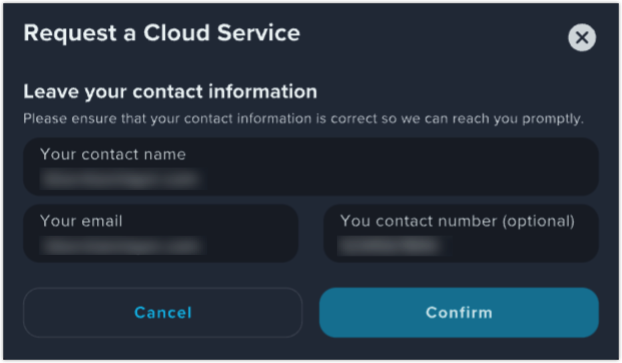Click the "Your email" label text
622x363 pixels.
click(81, 221)
